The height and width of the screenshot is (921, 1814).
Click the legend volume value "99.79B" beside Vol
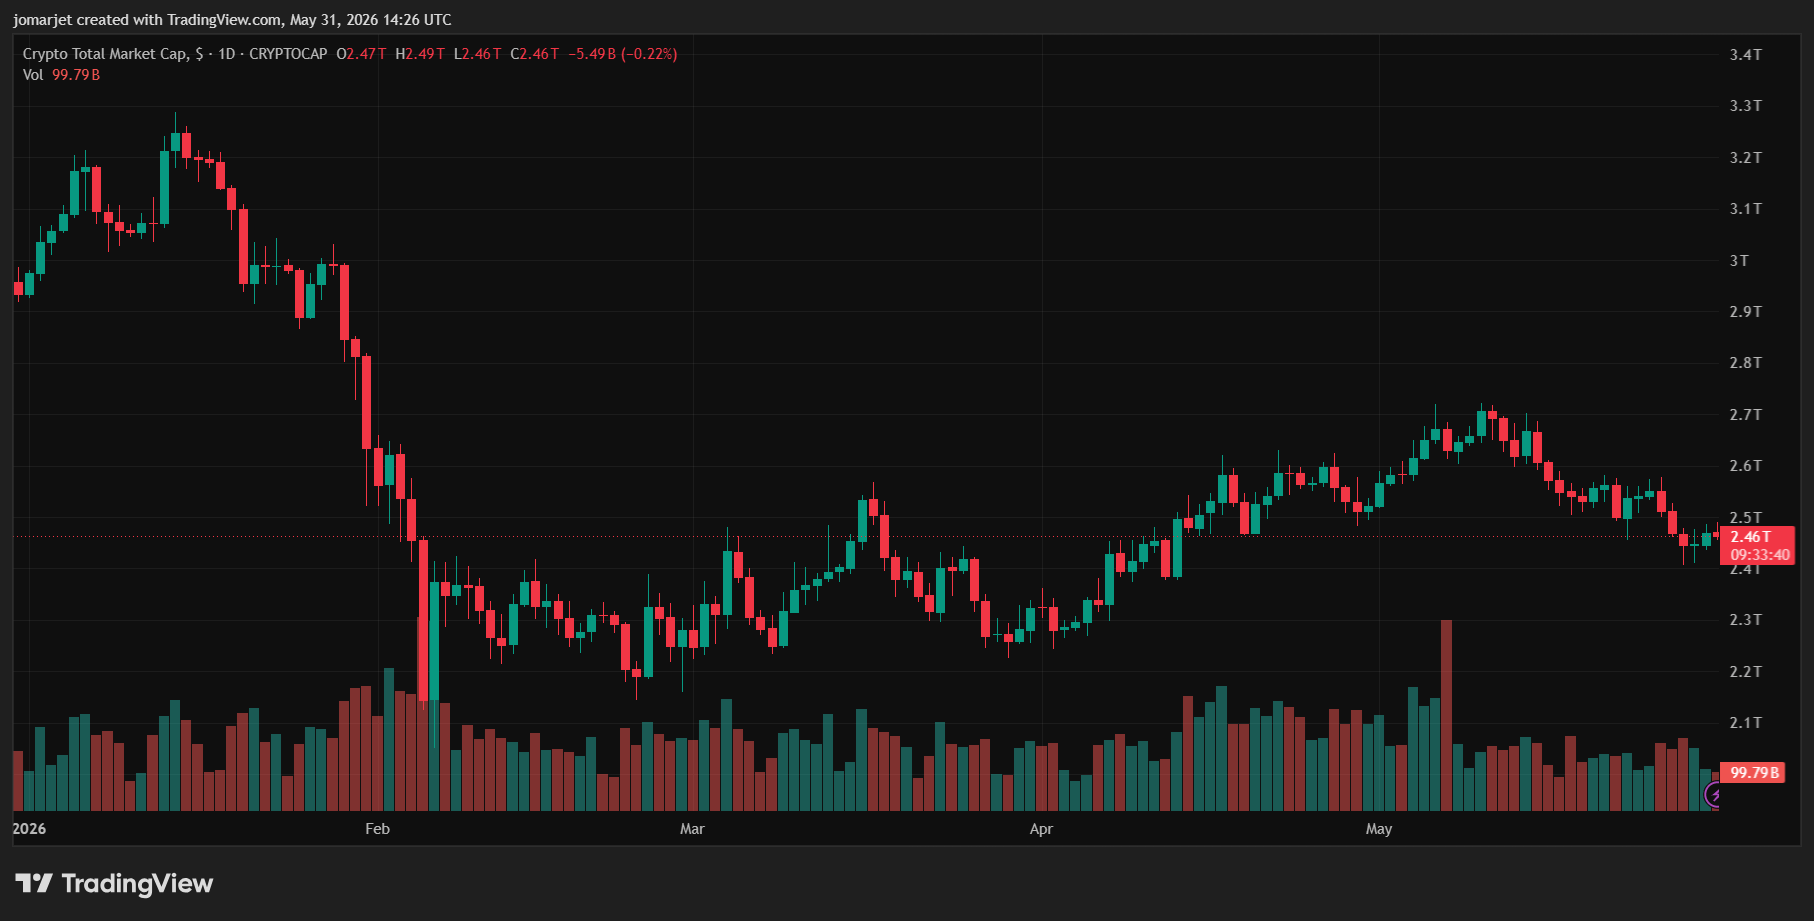tap(76, 75)
